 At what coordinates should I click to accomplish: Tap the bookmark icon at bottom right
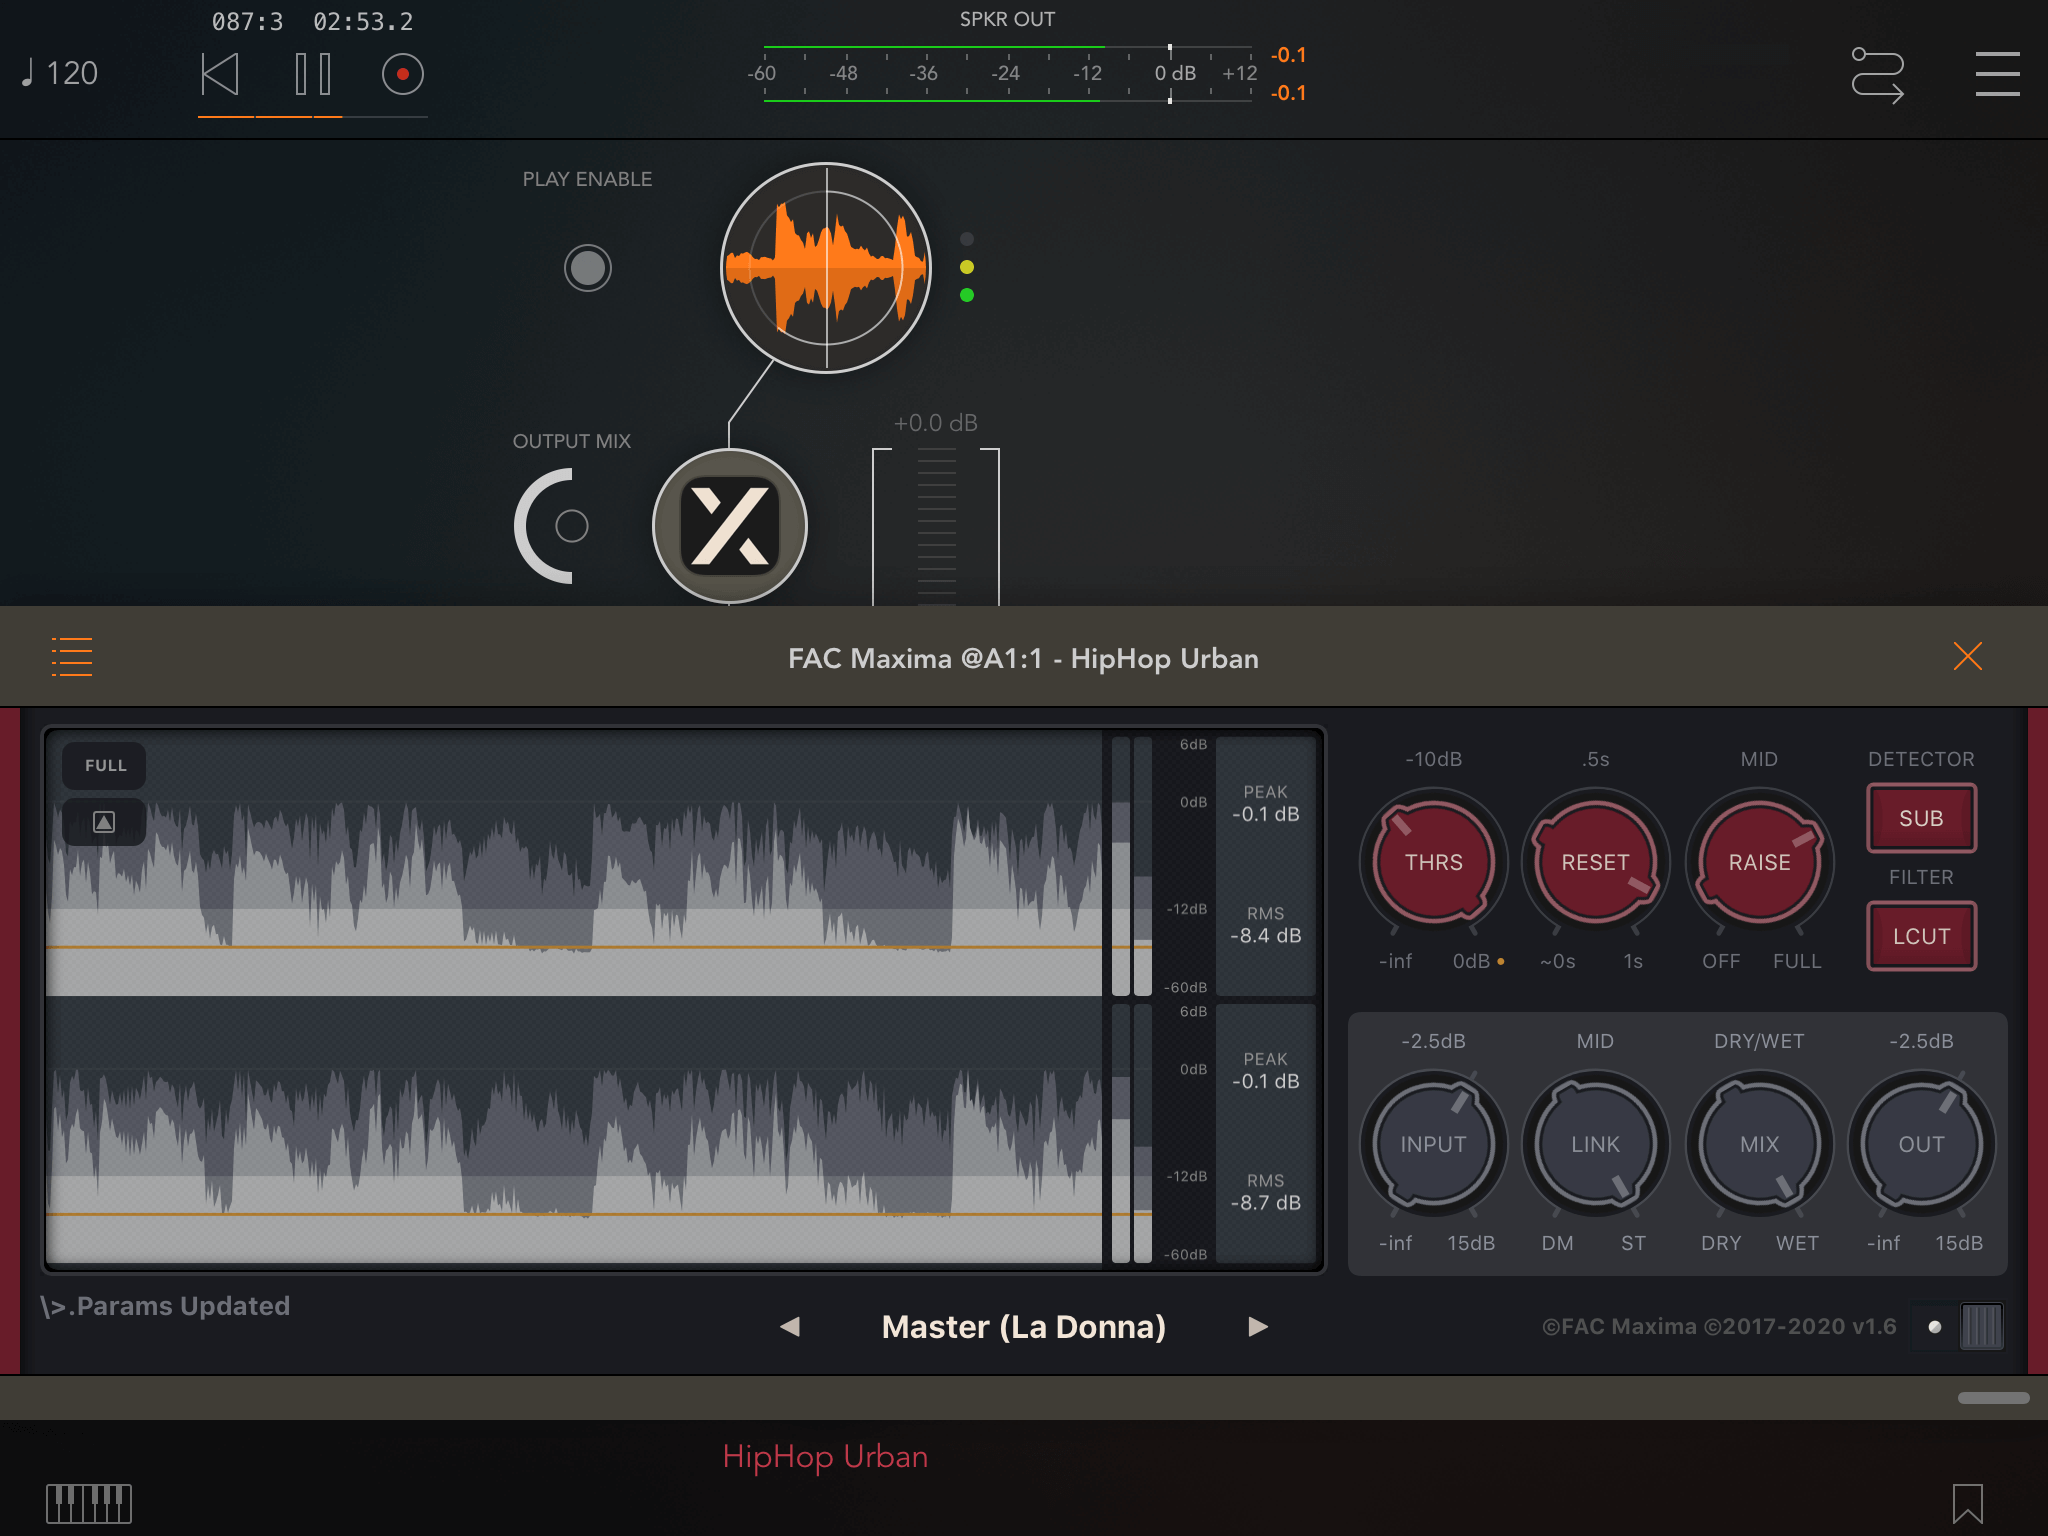click(1967, 1503)
